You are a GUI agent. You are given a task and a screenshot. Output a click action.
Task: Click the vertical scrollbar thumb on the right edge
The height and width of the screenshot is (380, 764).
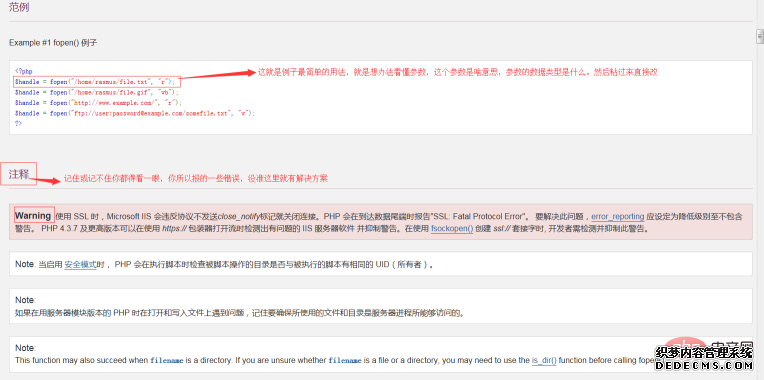[x=759, y=37]
